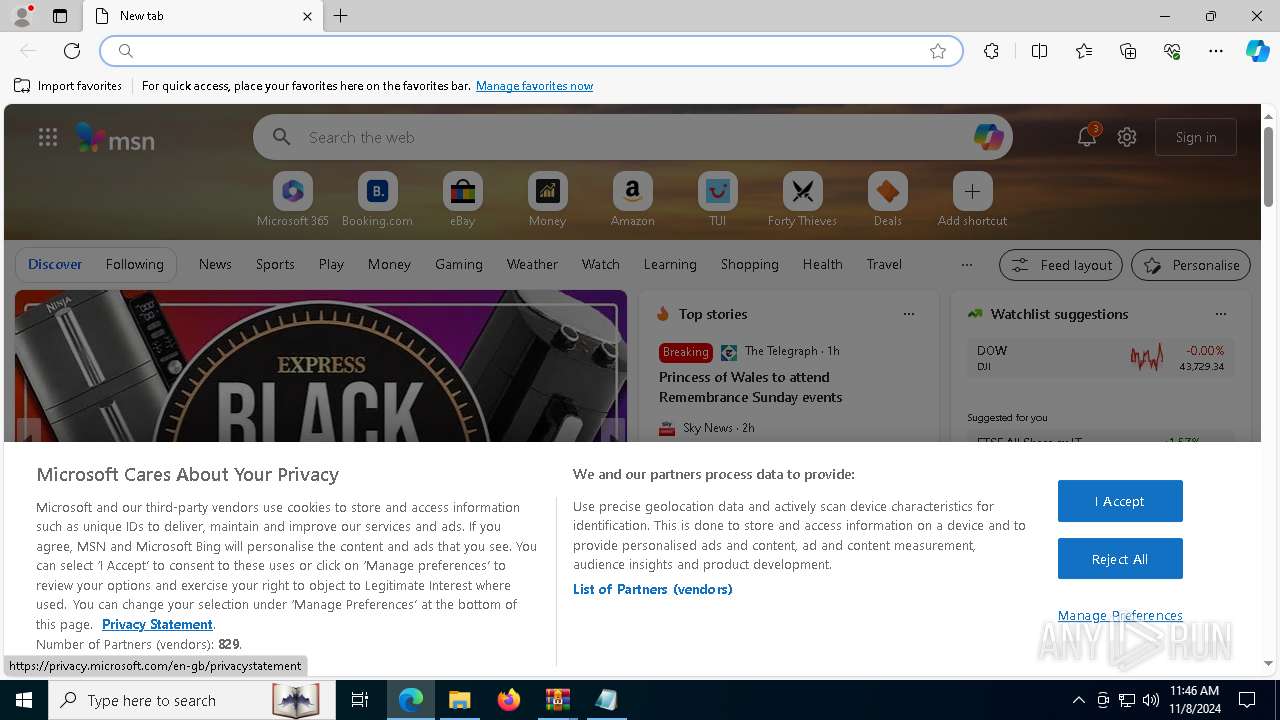The width and height of the screenshot is (1280, 720).
Task: Open List of Partners (vendors) link
Action: coord(653,589)
